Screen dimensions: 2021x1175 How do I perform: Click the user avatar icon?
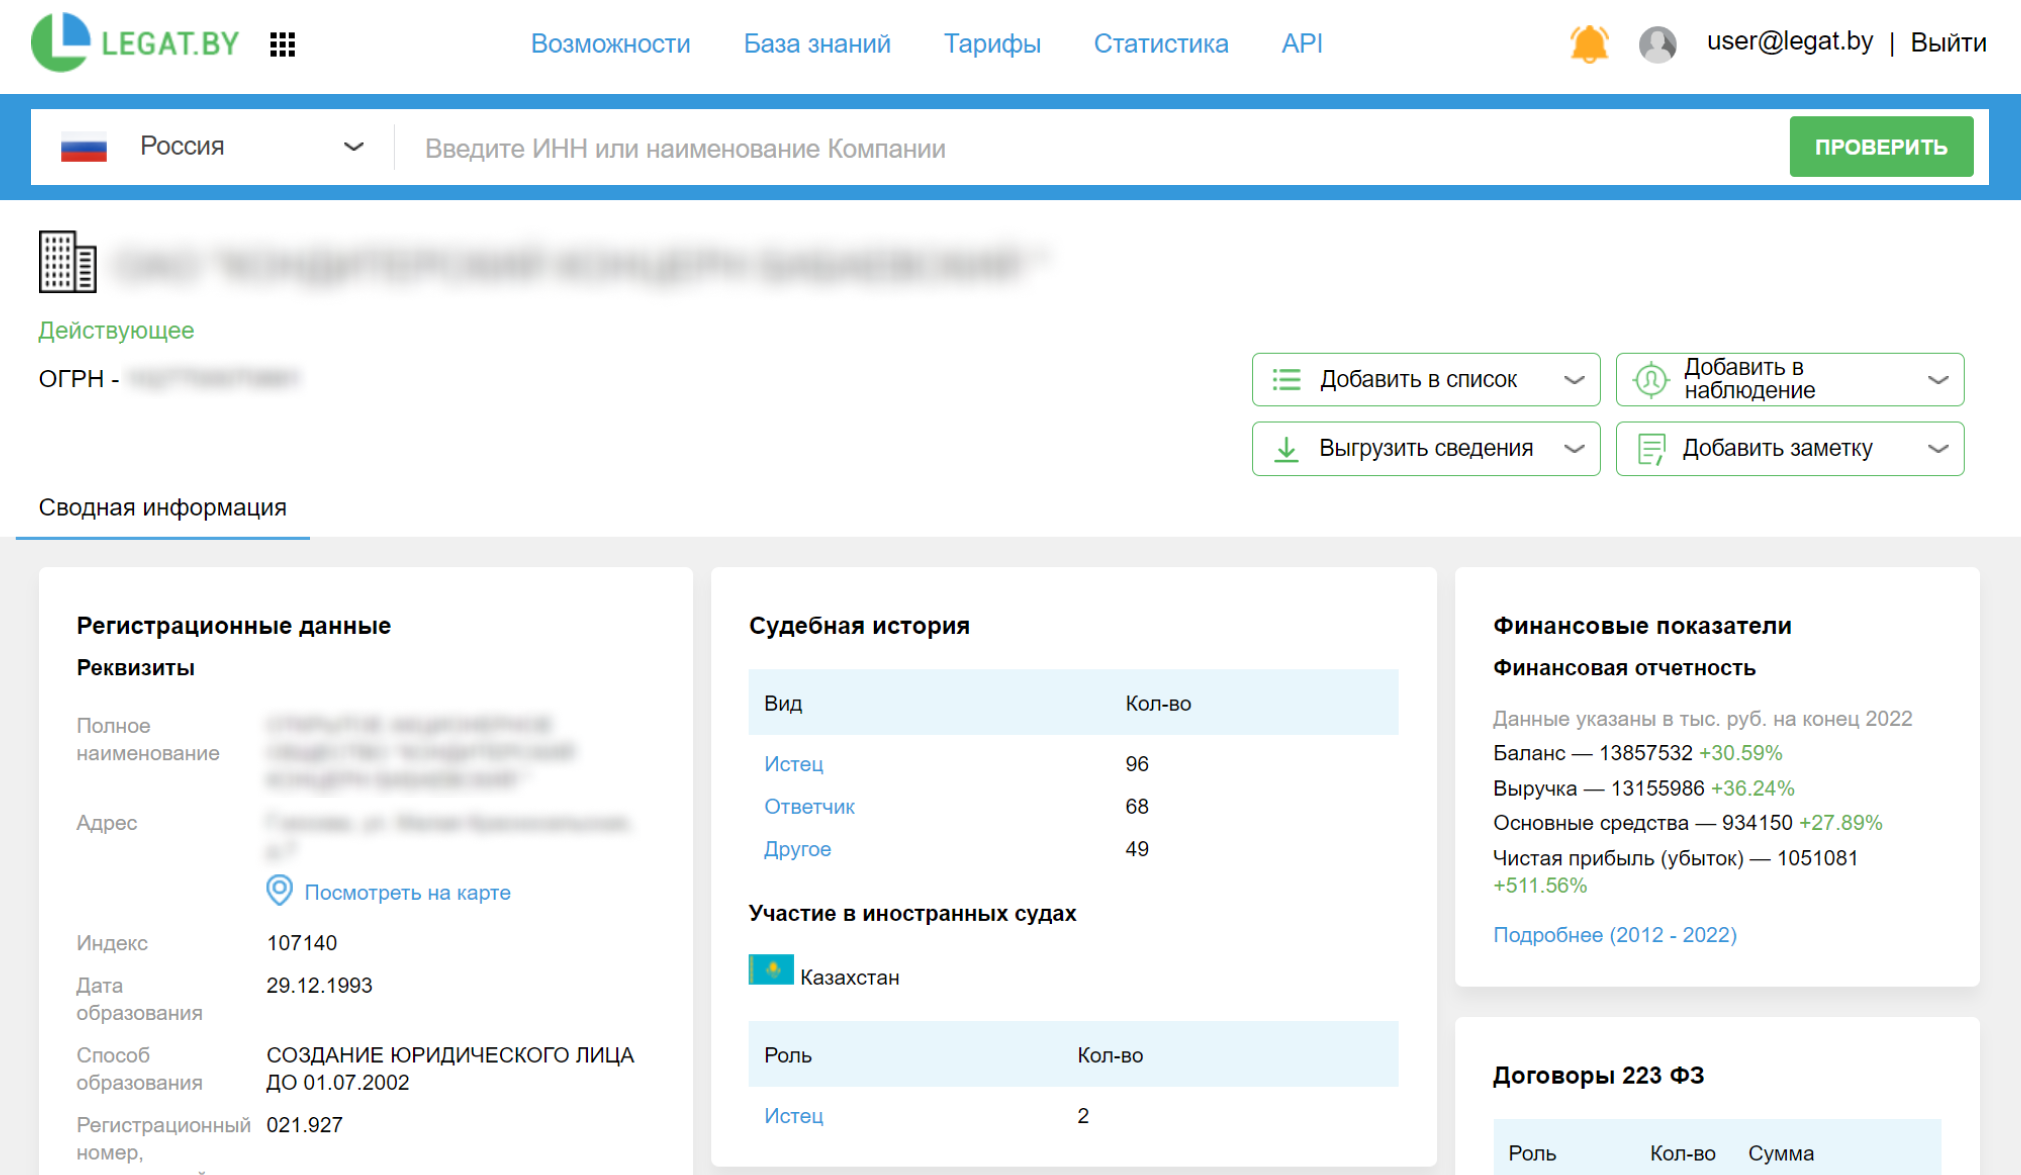point(1657,43)
